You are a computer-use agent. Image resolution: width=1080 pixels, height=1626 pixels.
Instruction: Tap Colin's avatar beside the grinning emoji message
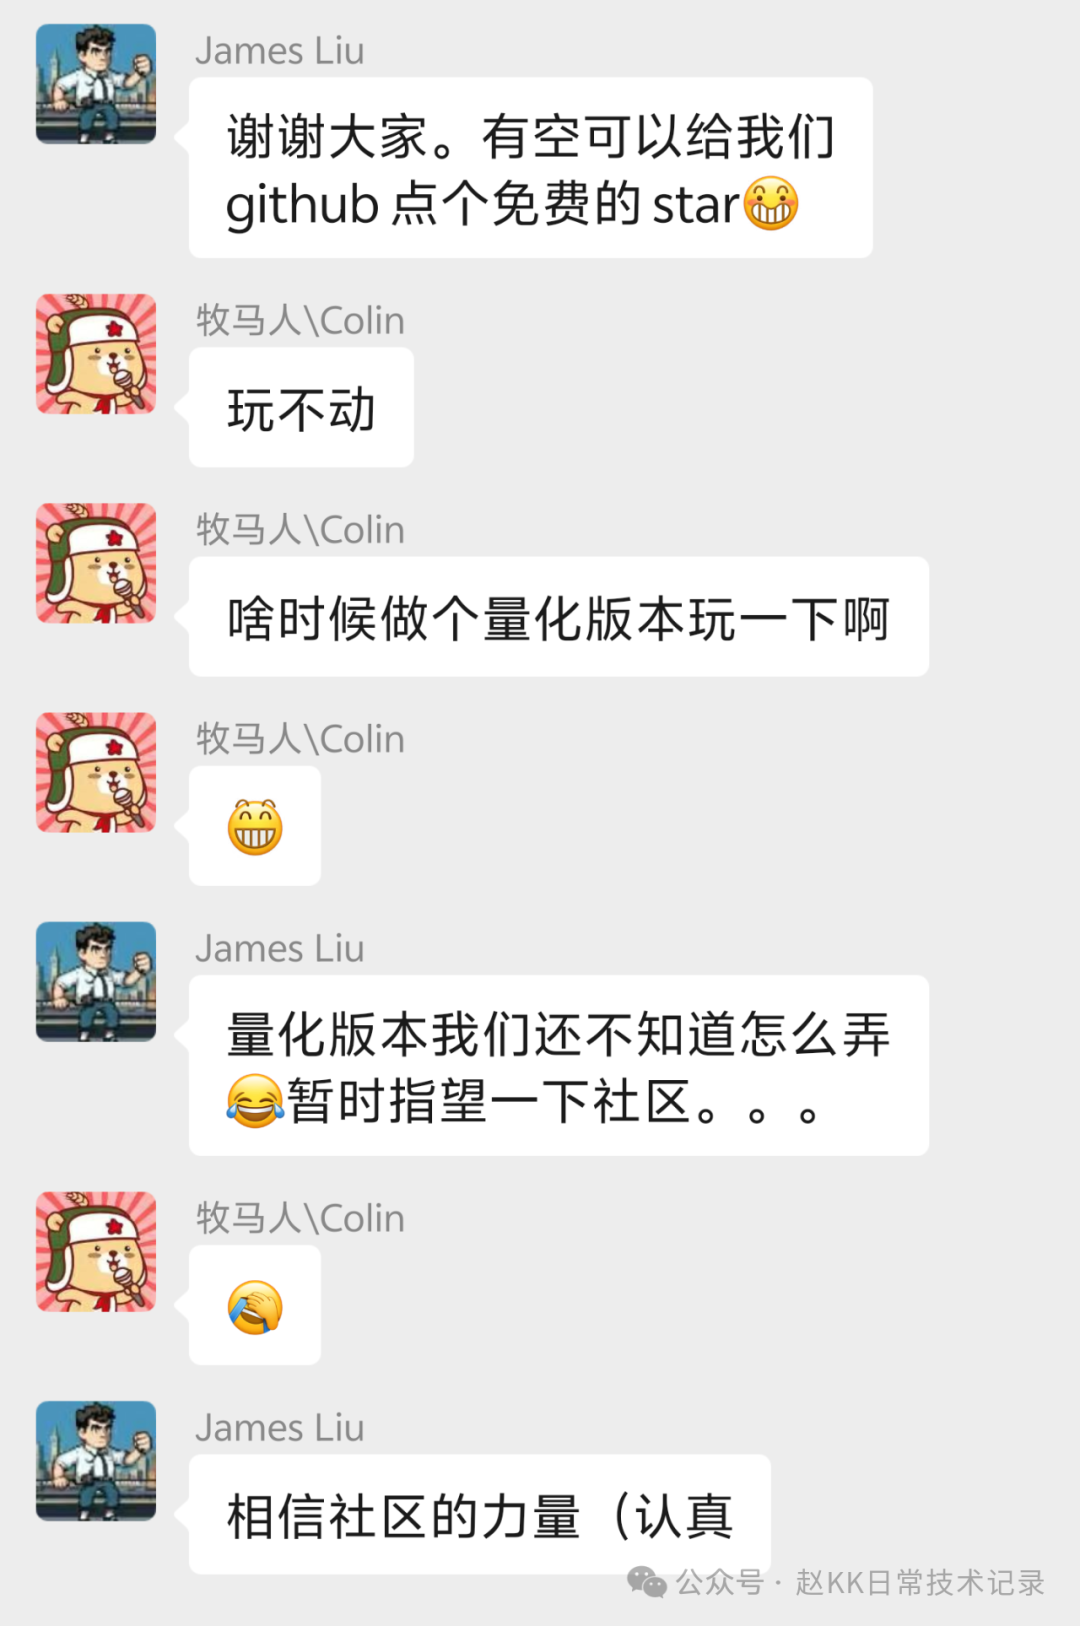coord(96,772)
